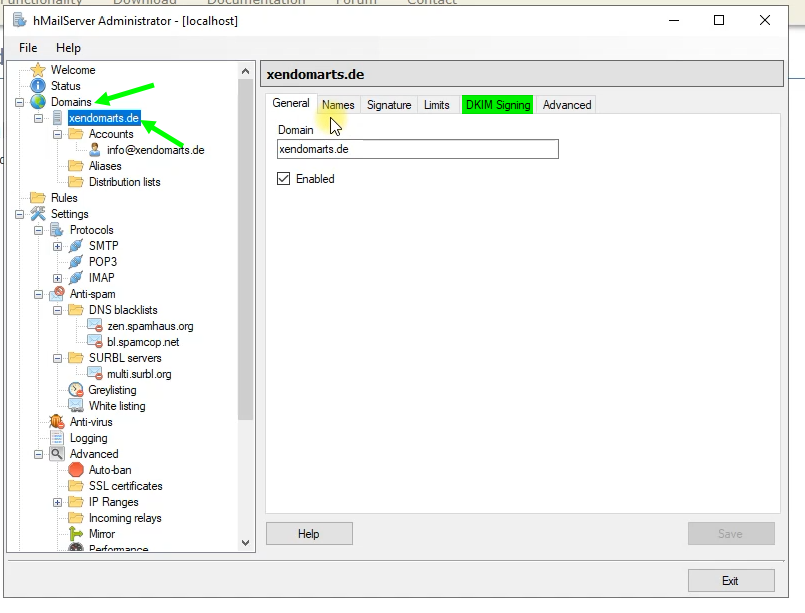Select info@xendomarts.de account in tree

point(156,150)
